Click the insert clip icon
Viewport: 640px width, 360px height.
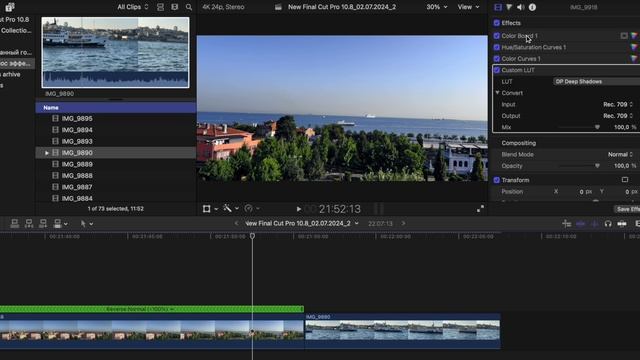pos(29,223)
